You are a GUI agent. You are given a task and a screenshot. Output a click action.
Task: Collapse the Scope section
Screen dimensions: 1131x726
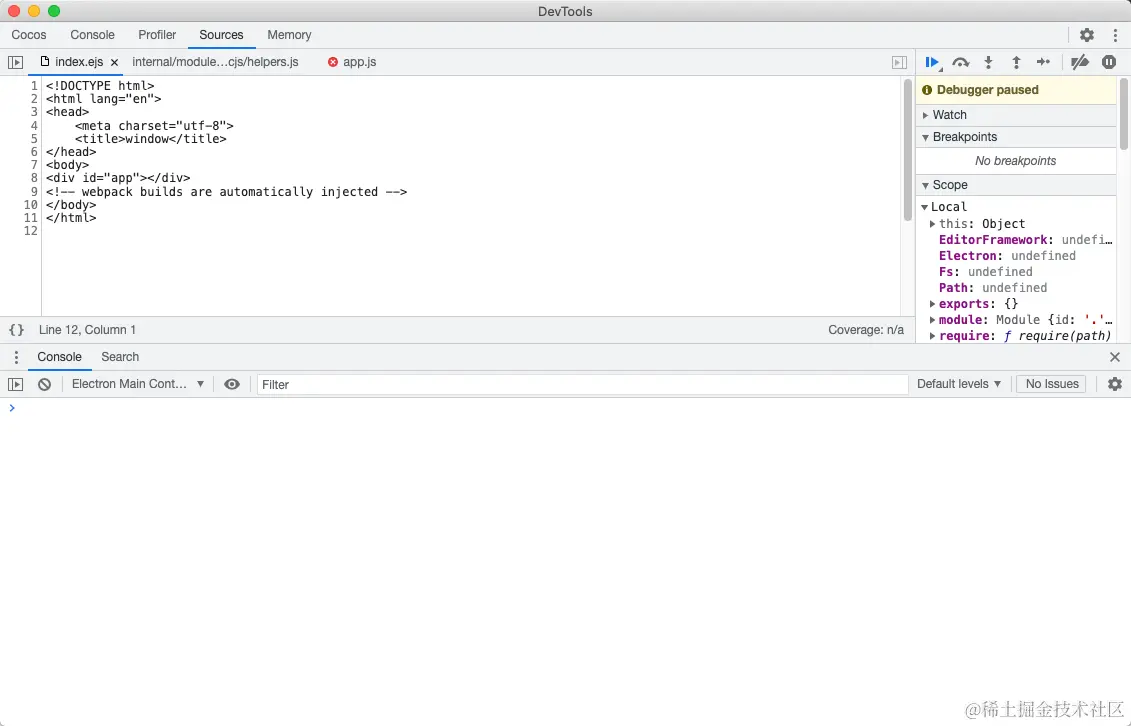coord(1016,185)
